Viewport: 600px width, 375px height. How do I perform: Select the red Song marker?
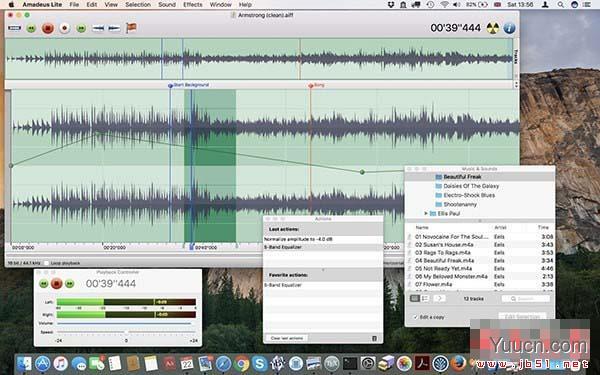pyautogui.click(x=316, y=85)
